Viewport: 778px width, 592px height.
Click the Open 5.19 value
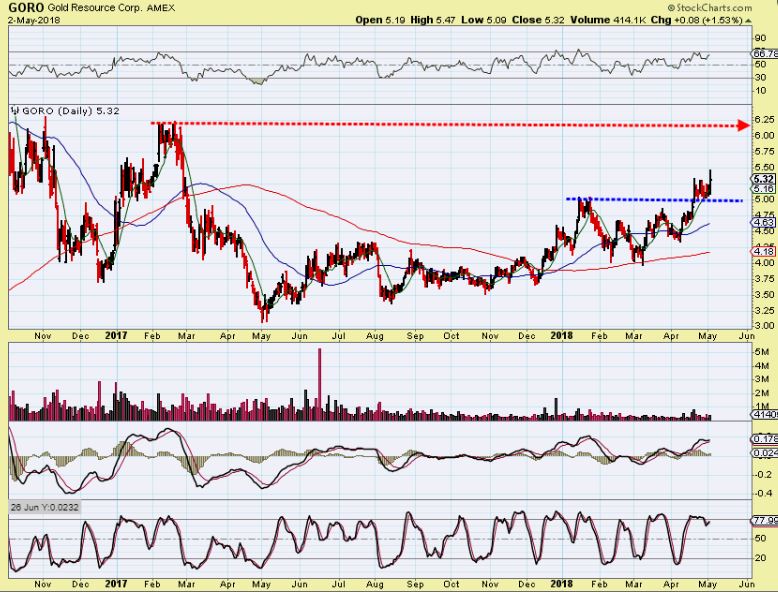(381, 20)
